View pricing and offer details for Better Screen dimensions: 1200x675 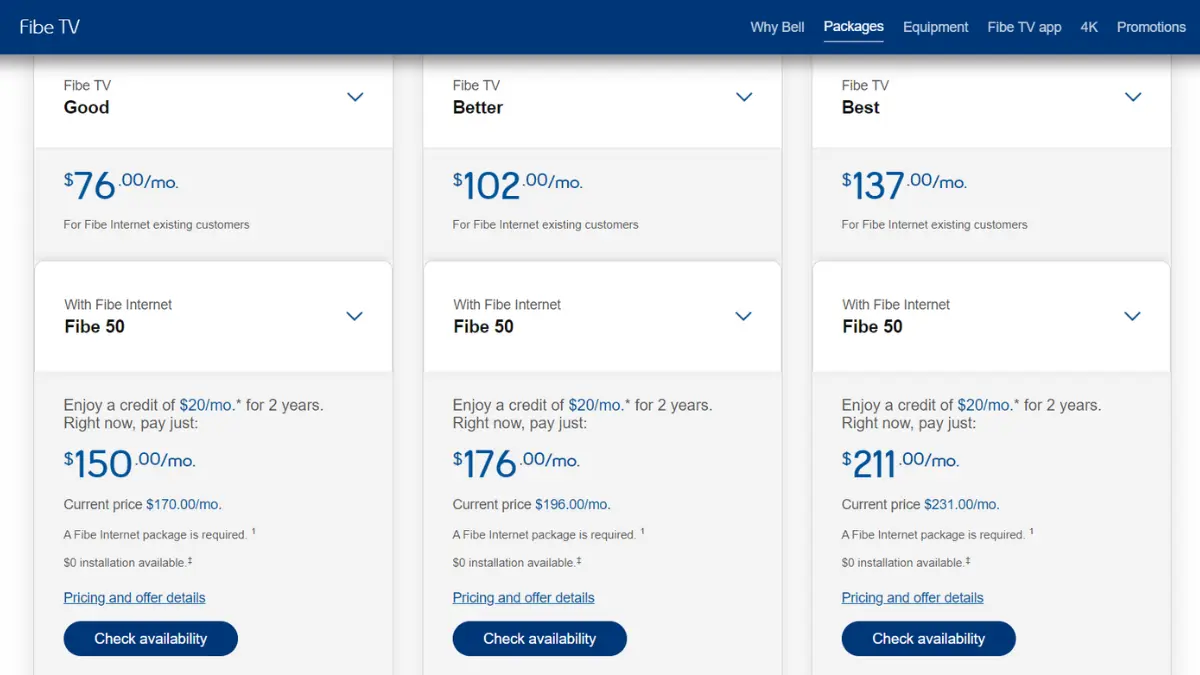[x=523, y=598]
